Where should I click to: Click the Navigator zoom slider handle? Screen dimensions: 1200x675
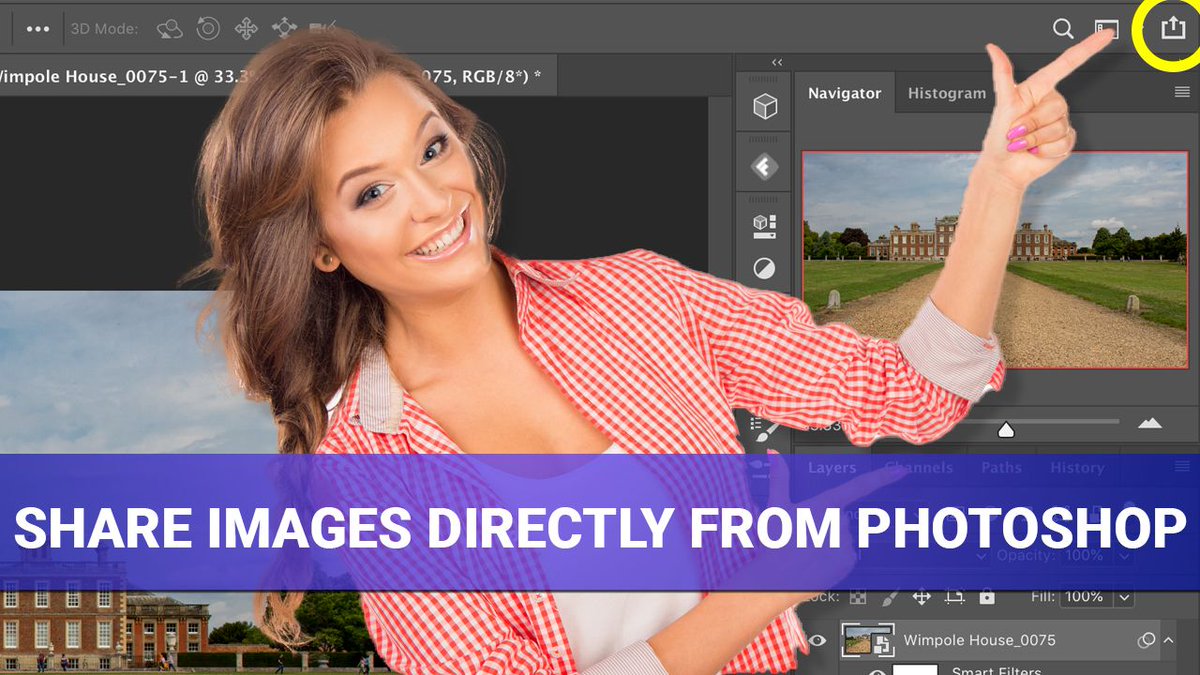tap(1007, 429)
